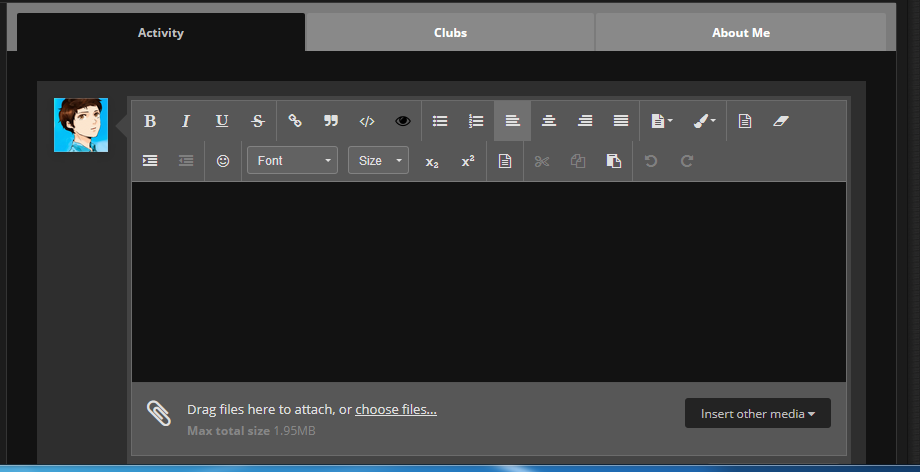920x472 pixels.
Task: Decrease paragraph indent
Action: click(186, 161)
